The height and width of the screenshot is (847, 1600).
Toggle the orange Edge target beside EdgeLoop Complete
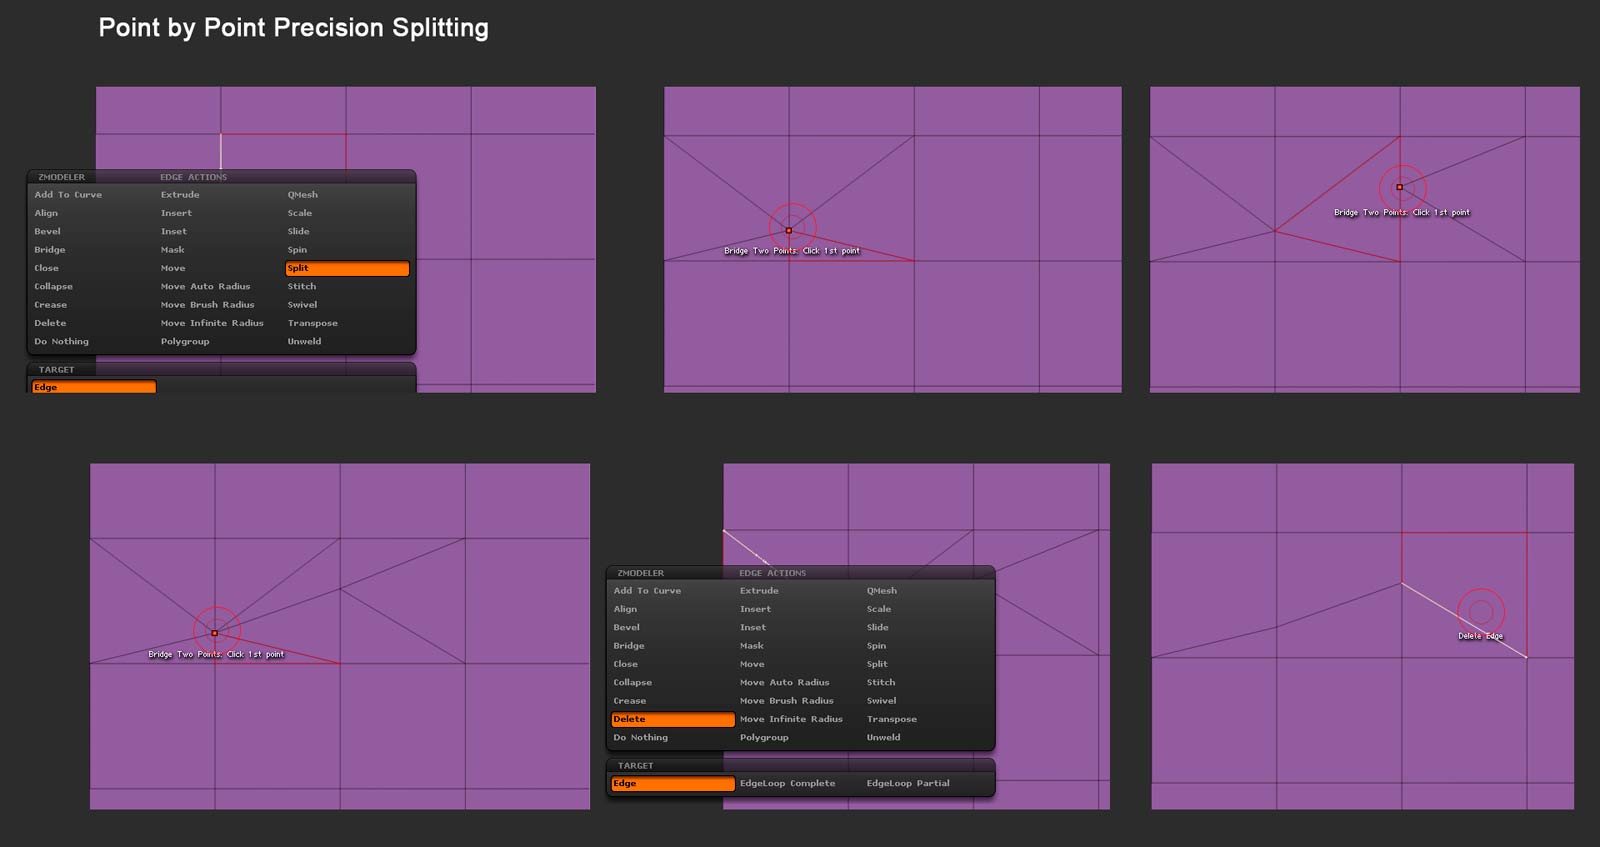[672, 783]
